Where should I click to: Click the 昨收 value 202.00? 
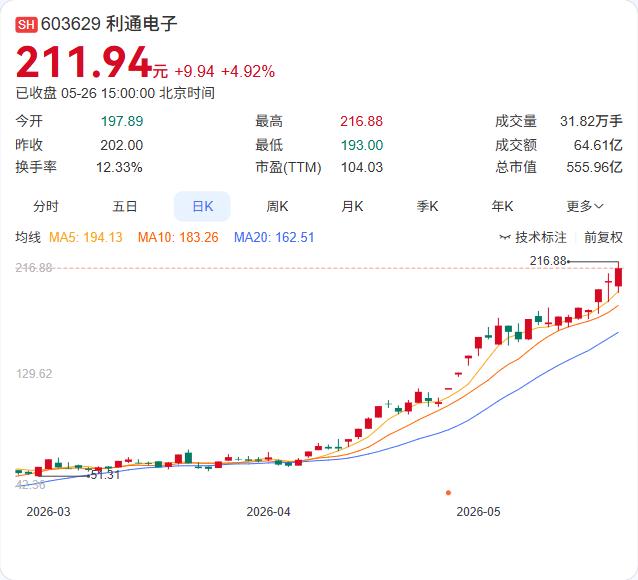(122, 145)
